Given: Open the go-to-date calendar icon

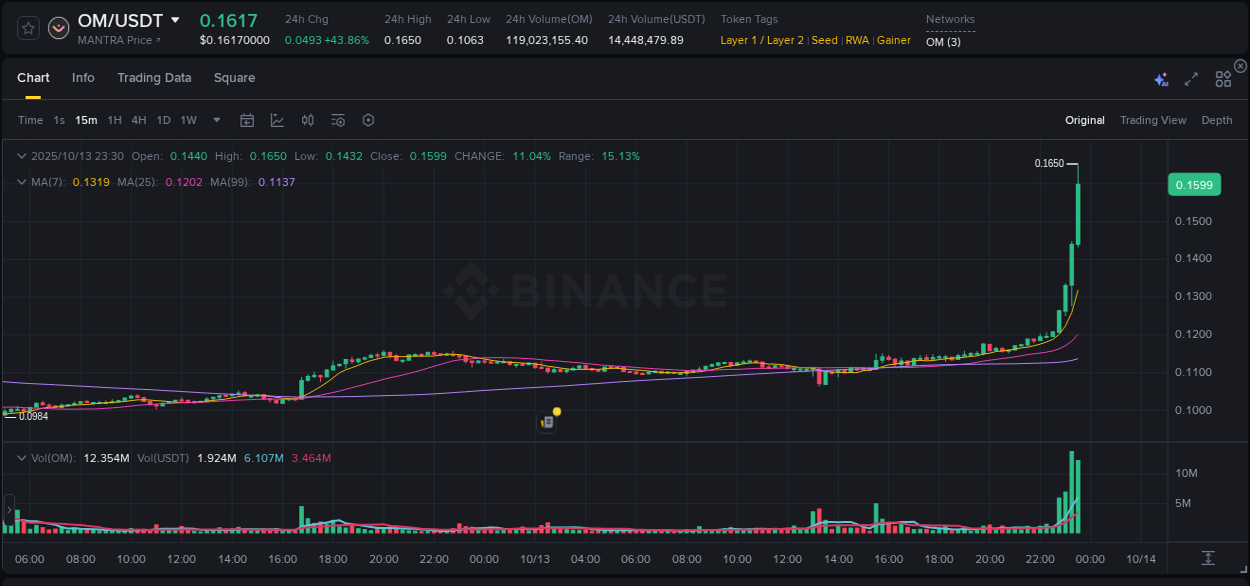Looking at the screenshot, I should [247, 120].
